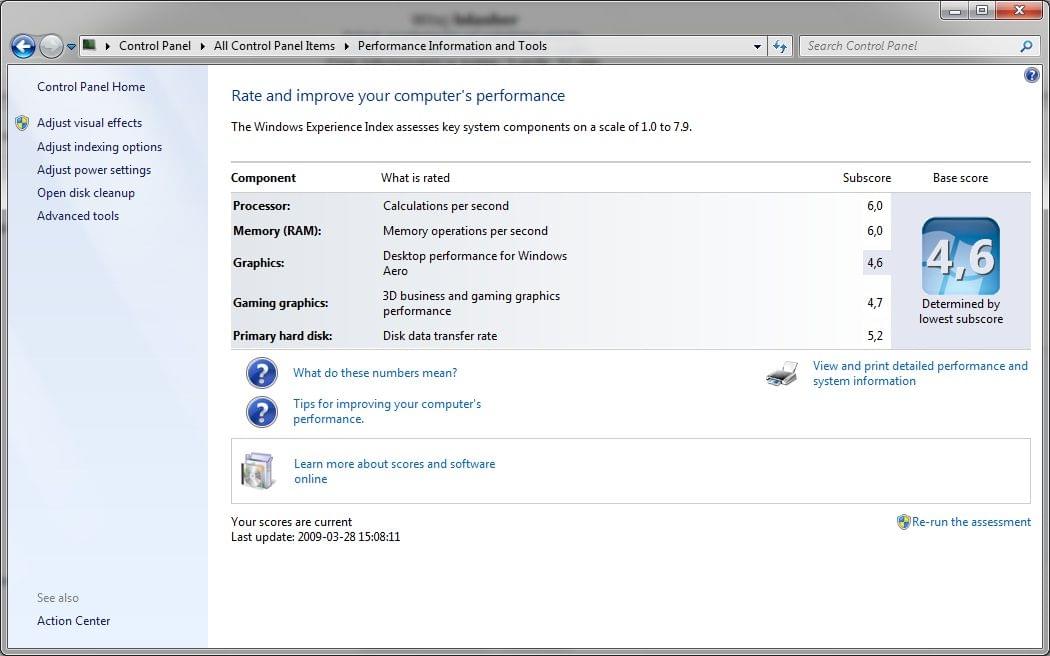Image resolution: width=1050 pixels, height=656 pixels.
Task: Select Performance Information and Tools breadcrumb
Action: 453,46
